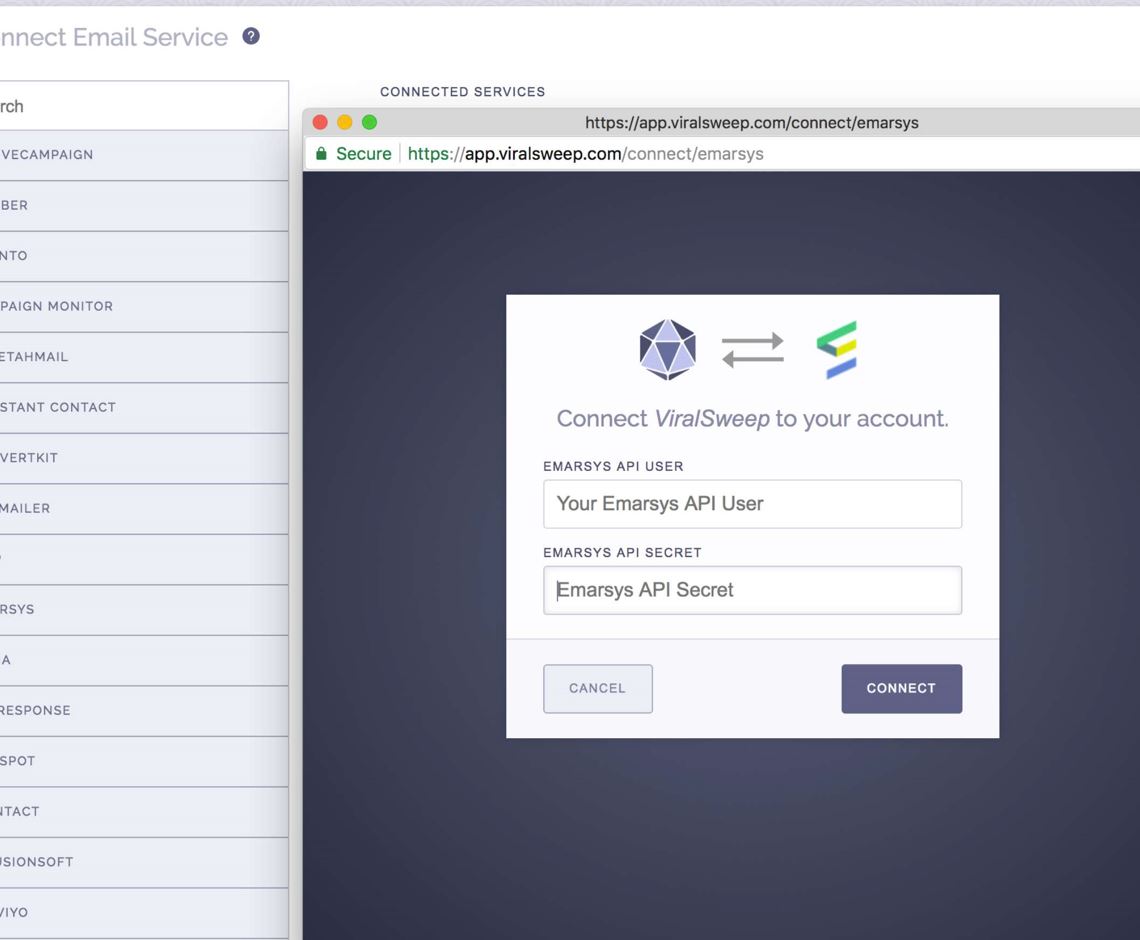Viewport: 1140px width, 940px height.
Task: Click the ViralSweep hexagon logo icon
Action: click(668, 349)
